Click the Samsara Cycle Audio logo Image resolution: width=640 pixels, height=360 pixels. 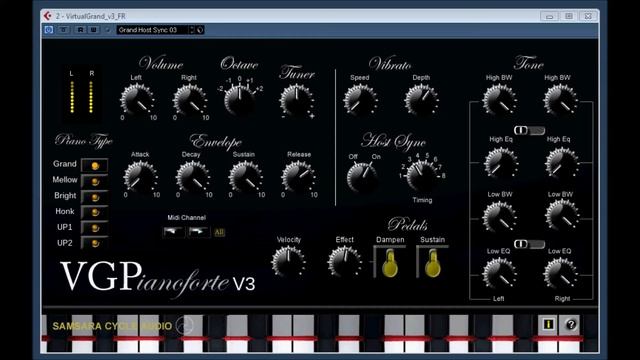tap(122, 326)
